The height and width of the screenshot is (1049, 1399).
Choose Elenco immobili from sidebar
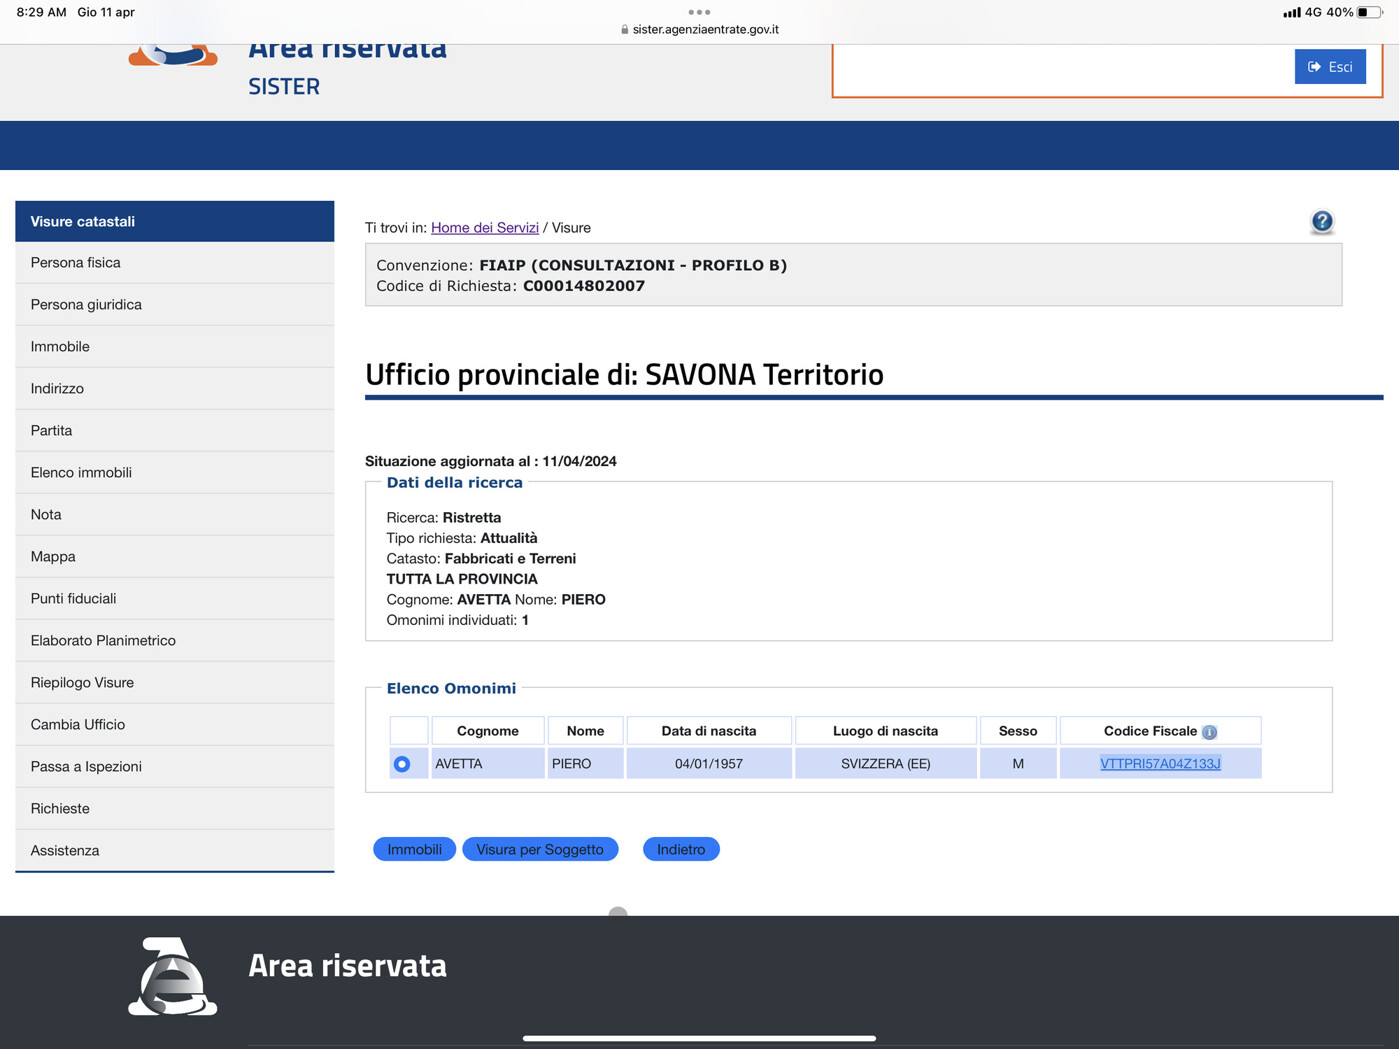[x=81, y=473]
